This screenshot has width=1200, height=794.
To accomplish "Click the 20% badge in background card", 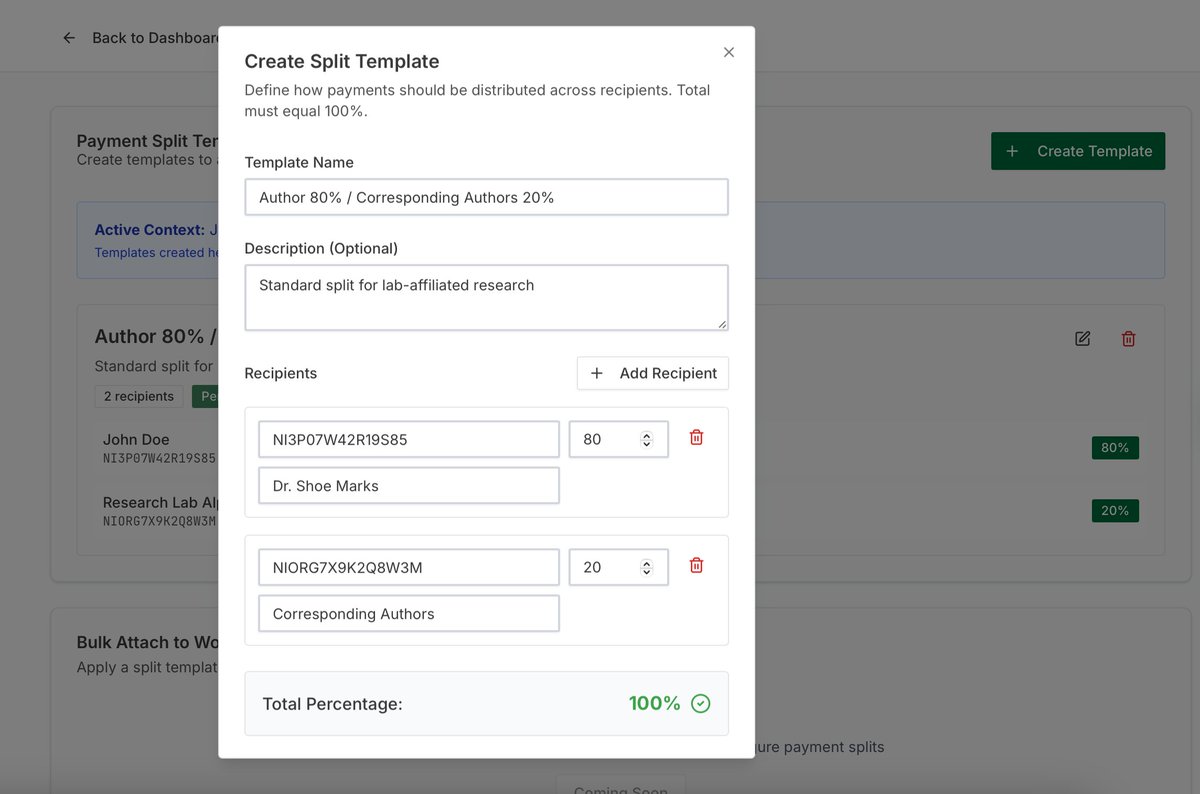I will pyautogui.click(x=1115, y=511).
